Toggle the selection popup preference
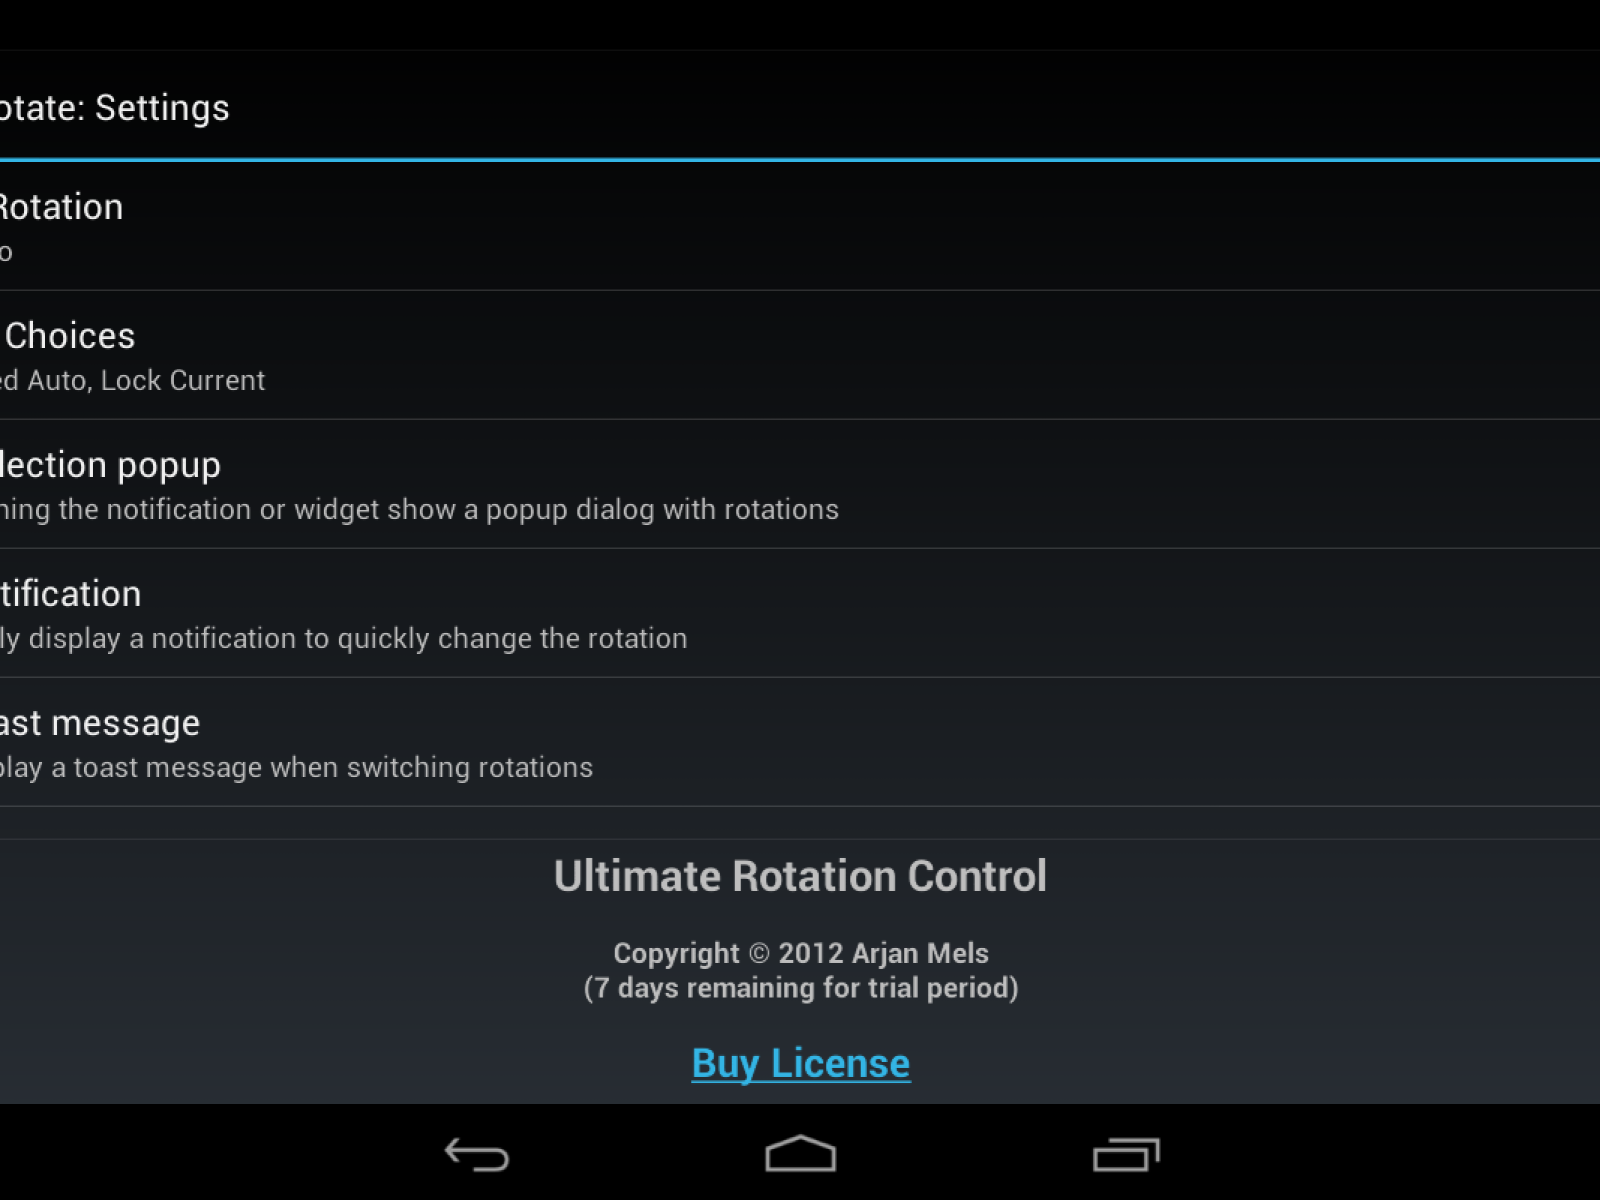This screenshot has width=1600, height=1200. (800, 484)
